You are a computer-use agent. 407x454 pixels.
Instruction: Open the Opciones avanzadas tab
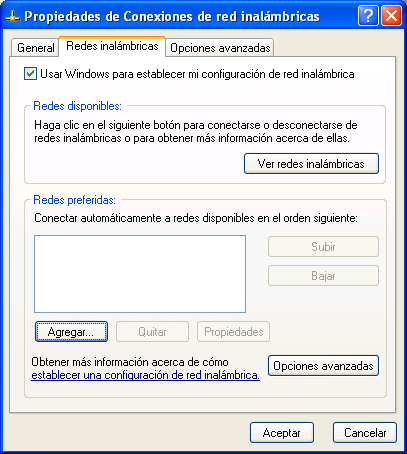click(220, 48)
